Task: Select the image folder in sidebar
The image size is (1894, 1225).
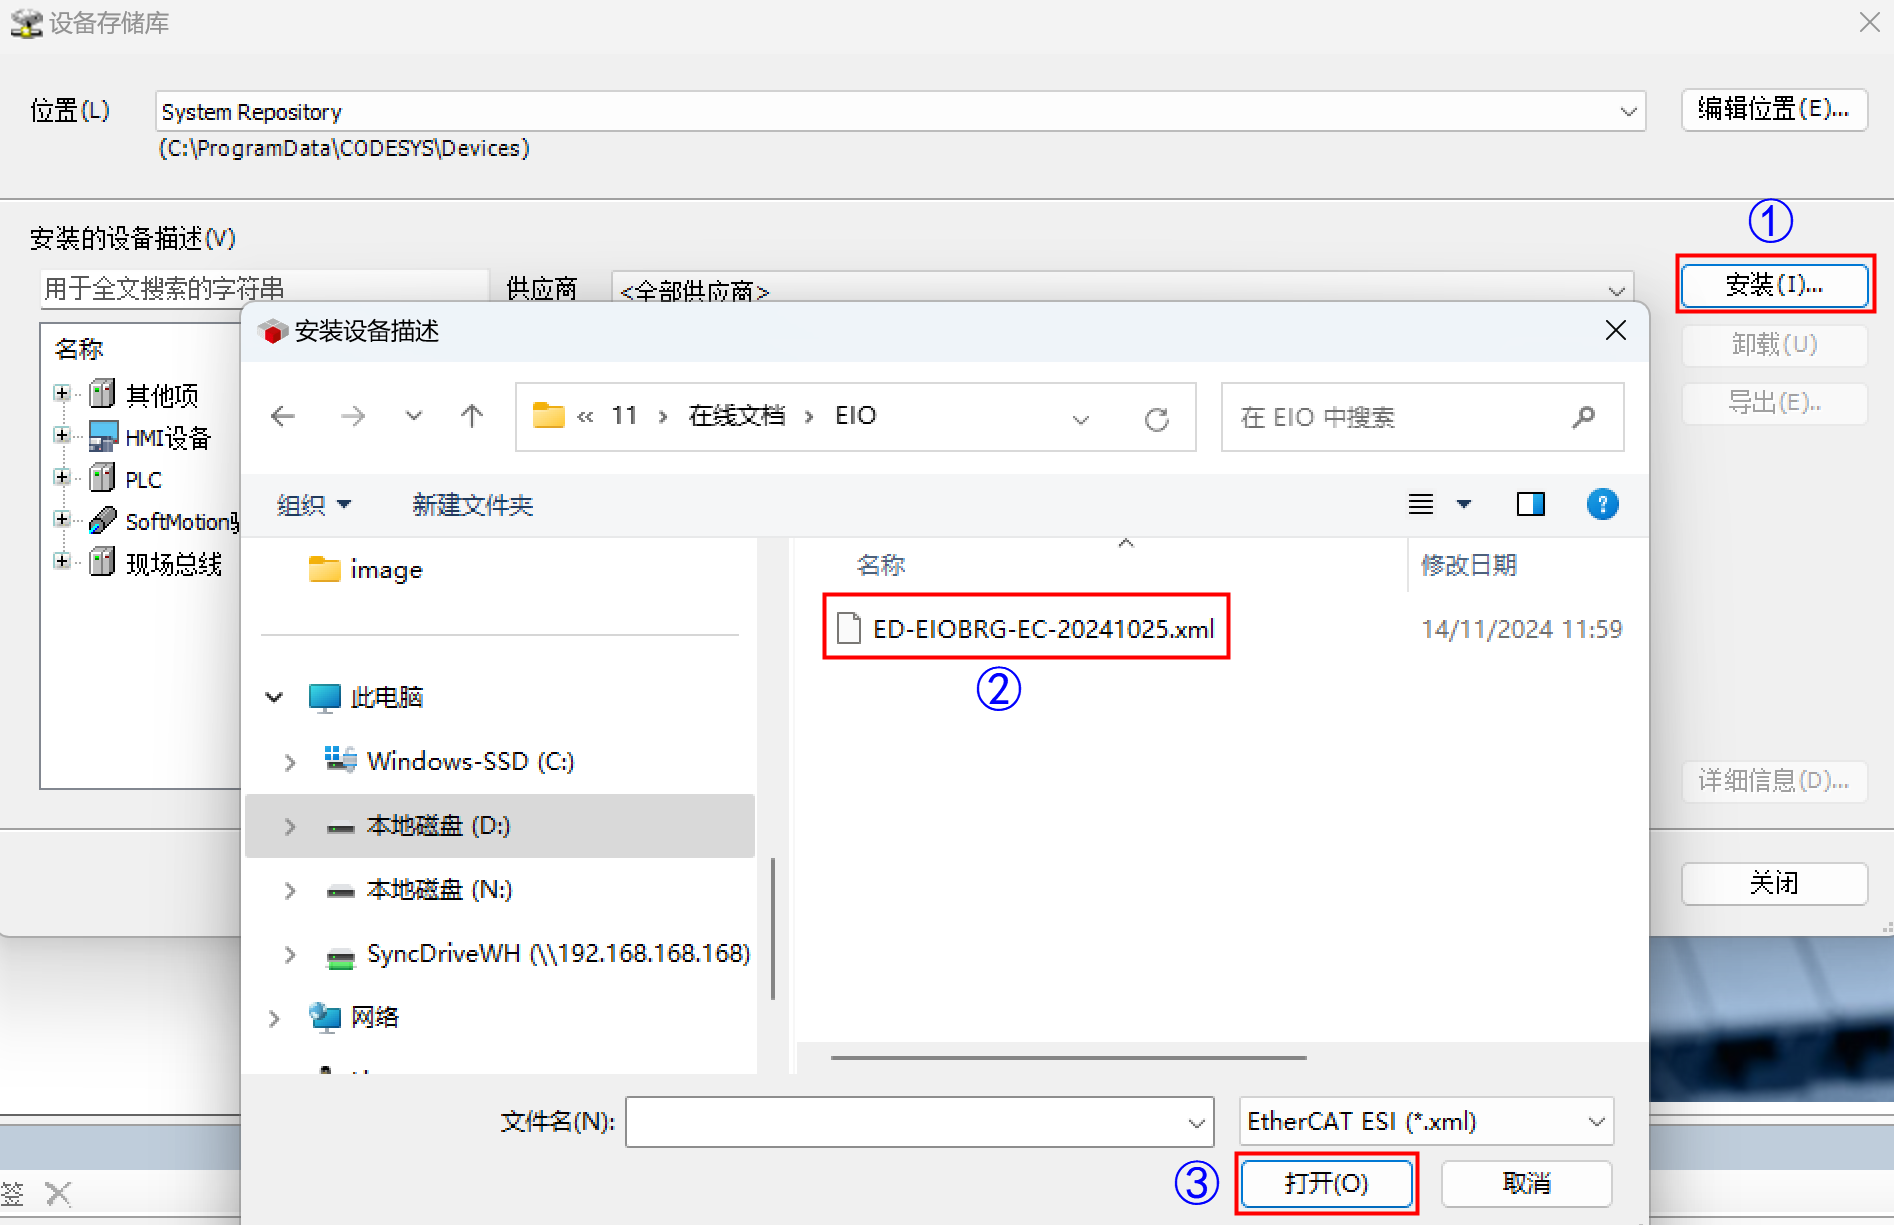Action: (385, 570)
